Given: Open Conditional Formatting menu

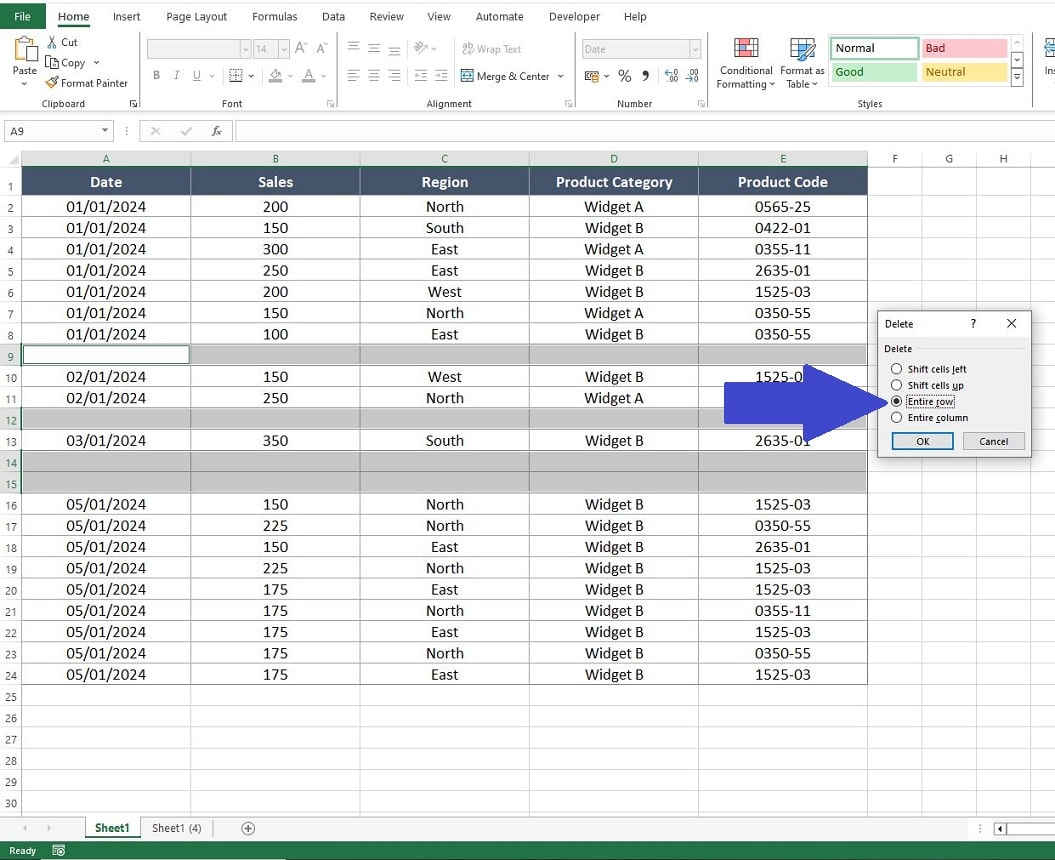Looking at the screenshot, I should [745, 63].
